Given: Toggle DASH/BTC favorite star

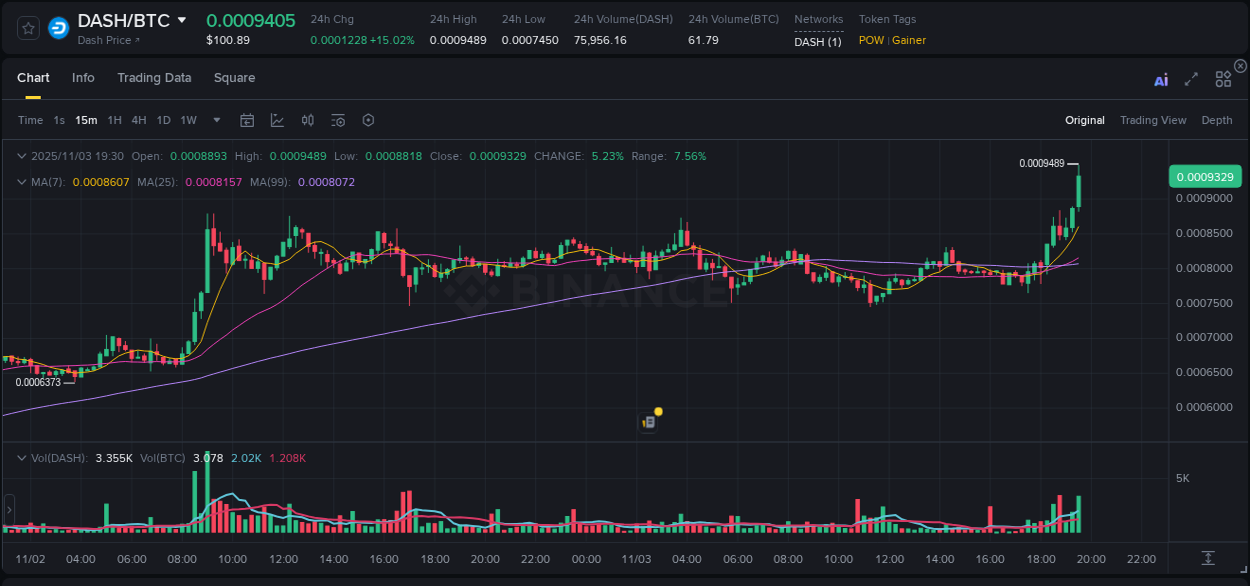Looking at the screenshot, I should pos(27,27).
